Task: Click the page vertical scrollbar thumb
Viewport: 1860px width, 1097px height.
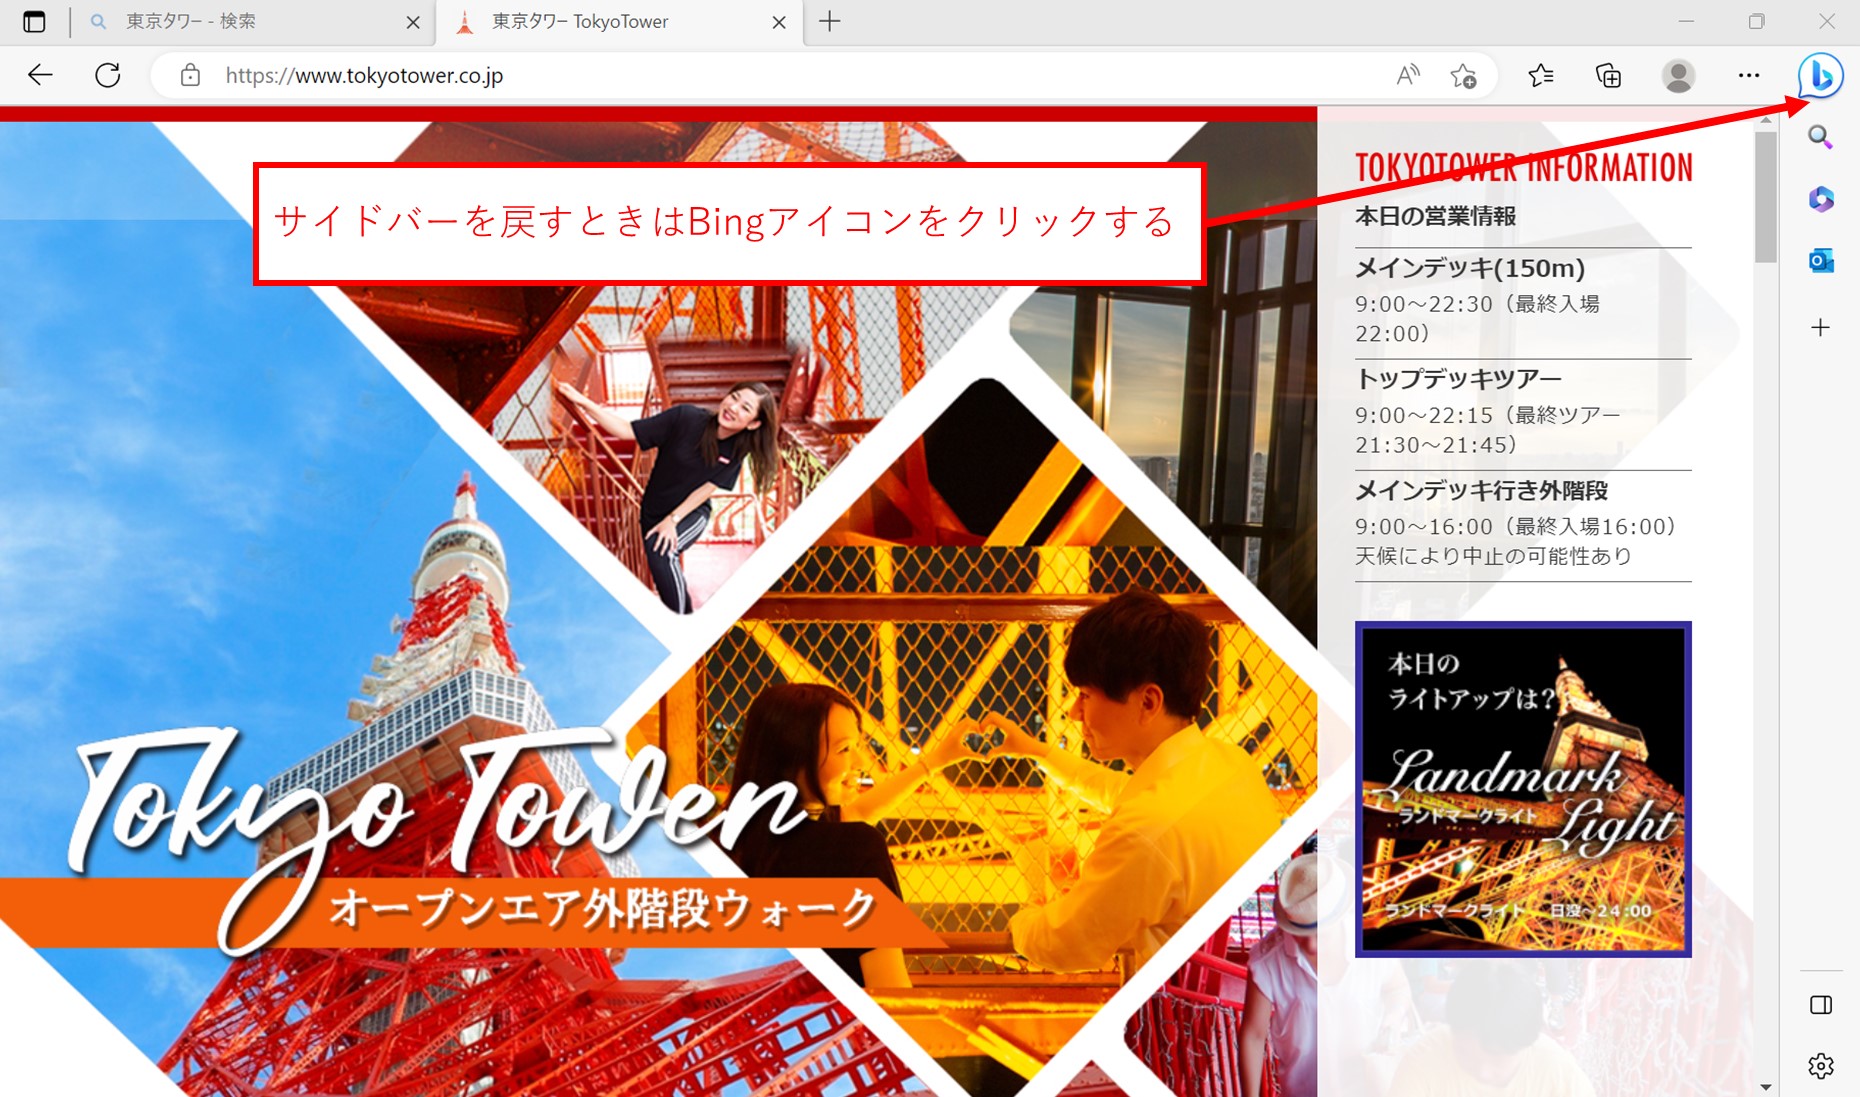Action: (1766, 197)
